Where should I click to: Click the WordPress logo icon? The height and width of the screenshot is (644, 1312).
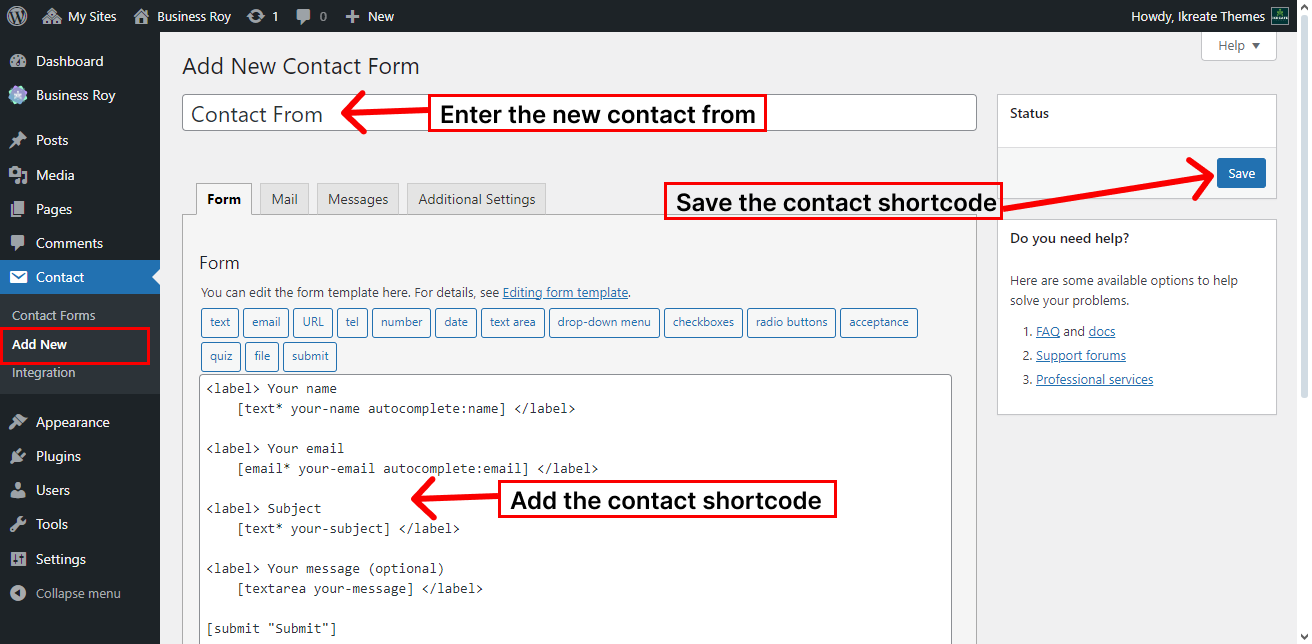coord(17,16)
